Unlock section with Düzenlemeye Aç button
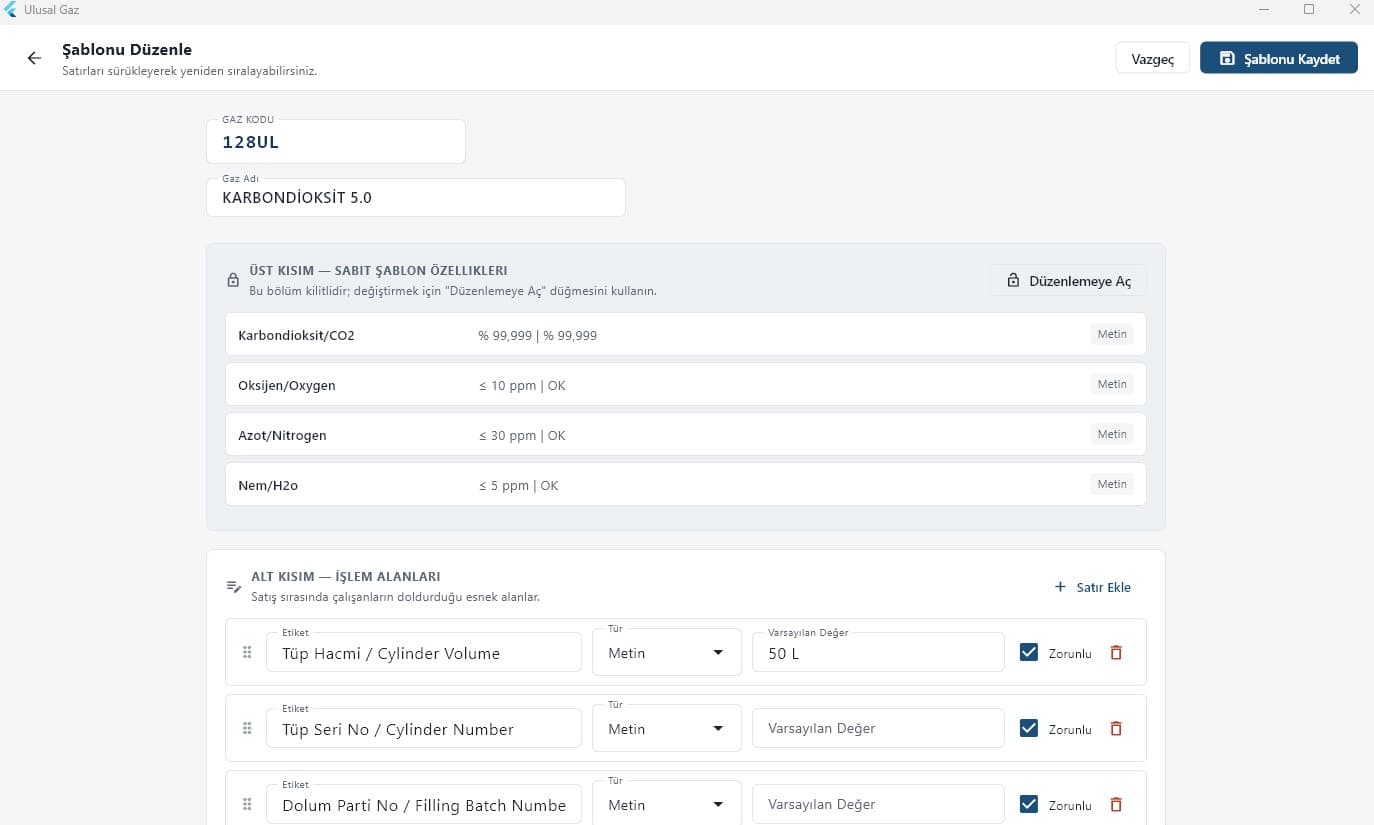Image resolution: width=1374 pixels, height=825 pixels. (x=1068, y=281)
